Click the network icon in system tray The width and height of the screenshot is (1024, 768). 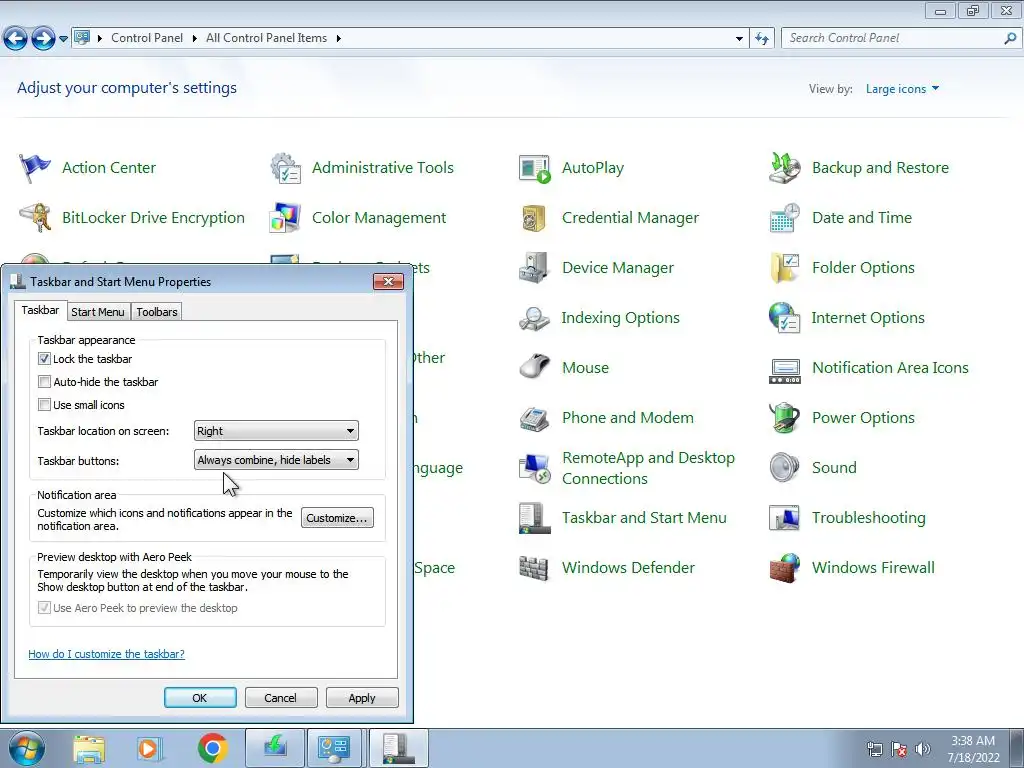tap(875, 749)
